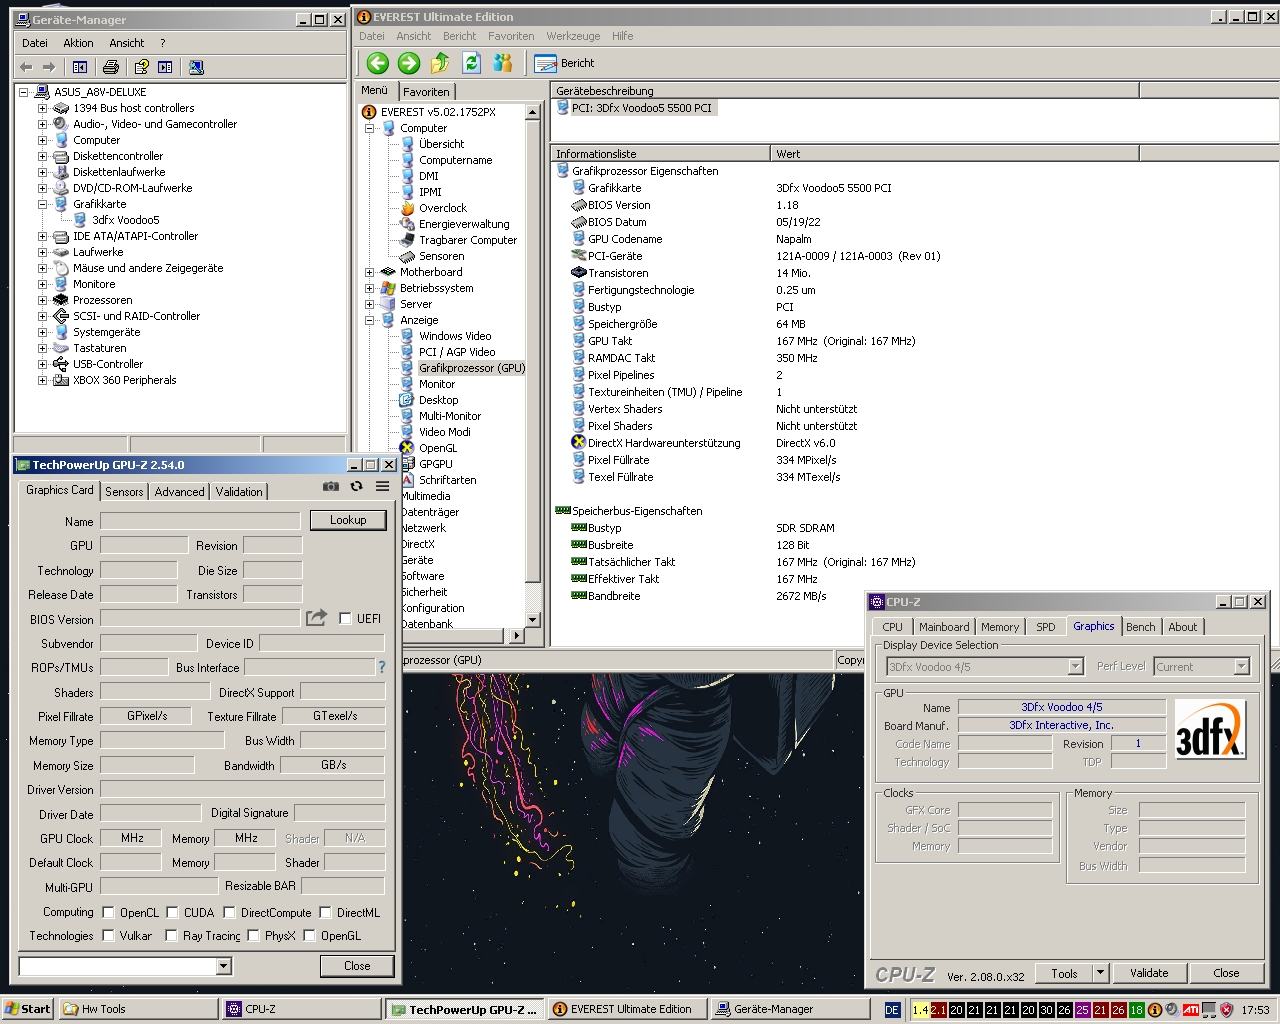Image resolution: width=1280 pixels, height=1024 pixels.
Task: Open GPU-Z hamburger menu icon
Action: (x=382, y=486)
